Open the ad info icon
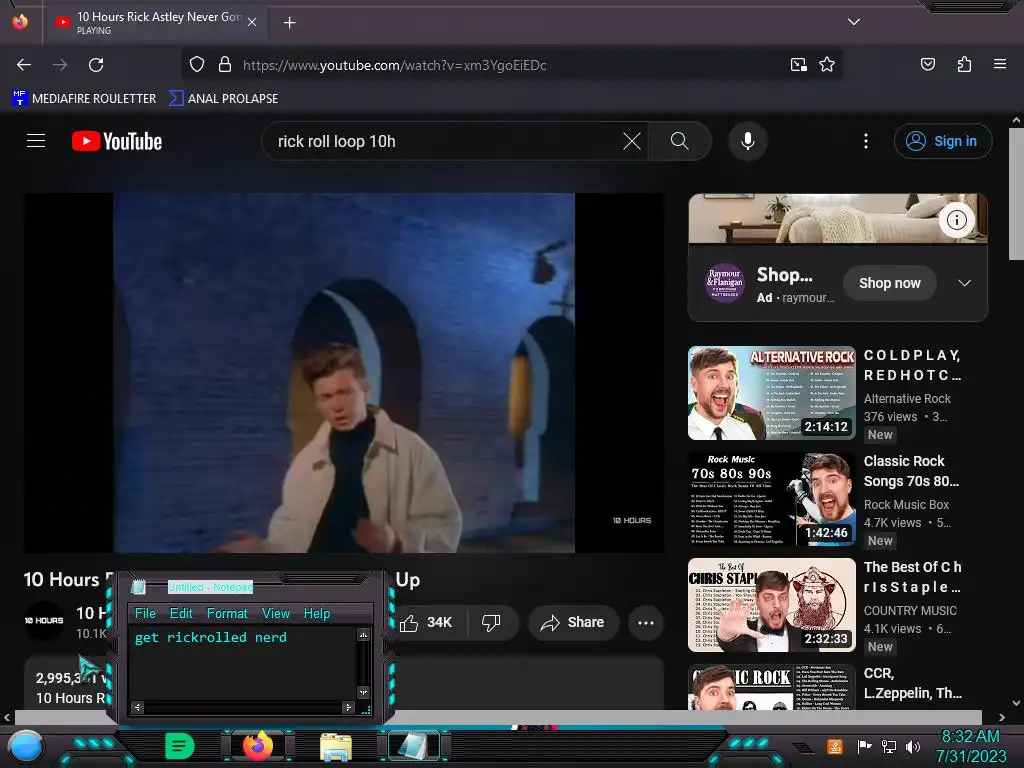This screenshot has width=1024, height=768. (957, 220)
